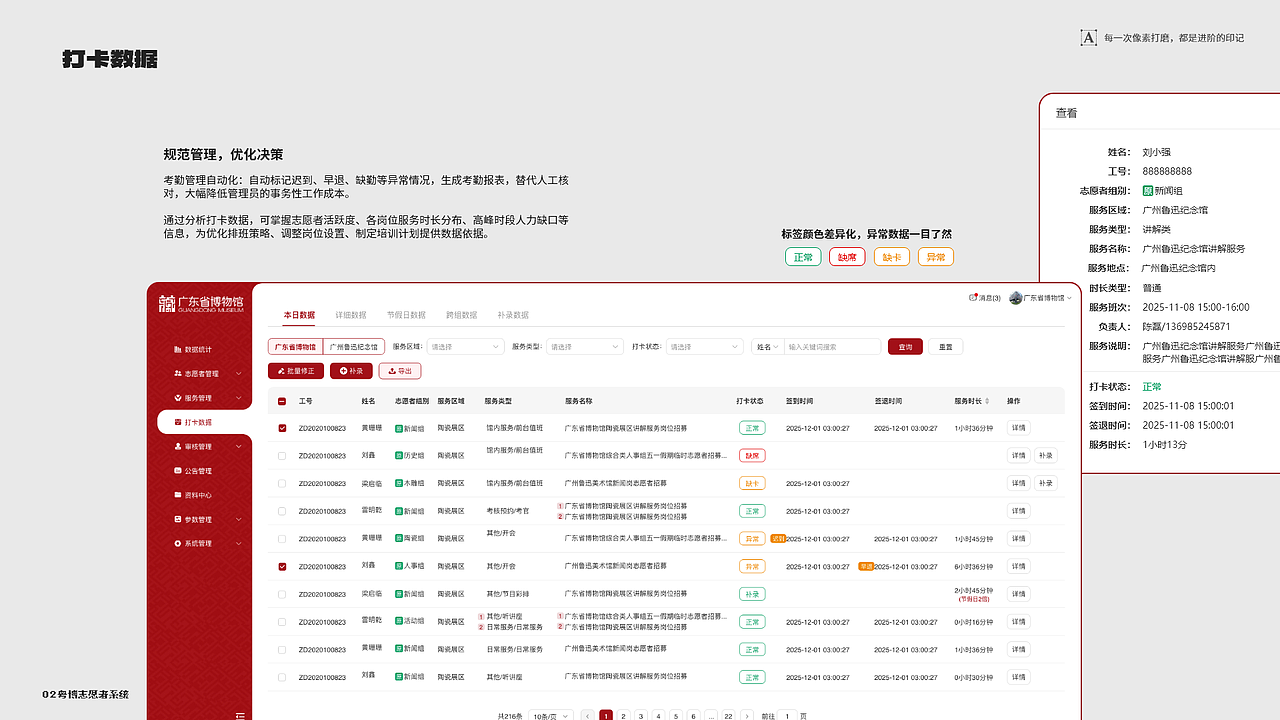
Task: Click the 审核管理 person icon in sidebar
Action: tap(178, 447)
